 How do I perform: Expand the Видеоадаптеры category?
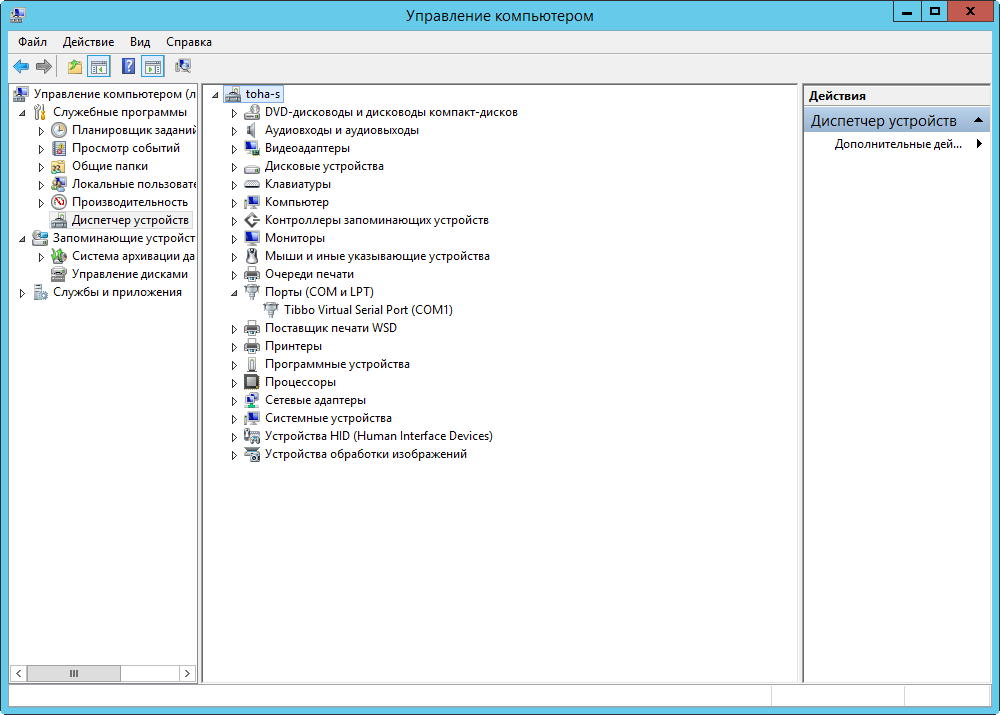point(235,148)
